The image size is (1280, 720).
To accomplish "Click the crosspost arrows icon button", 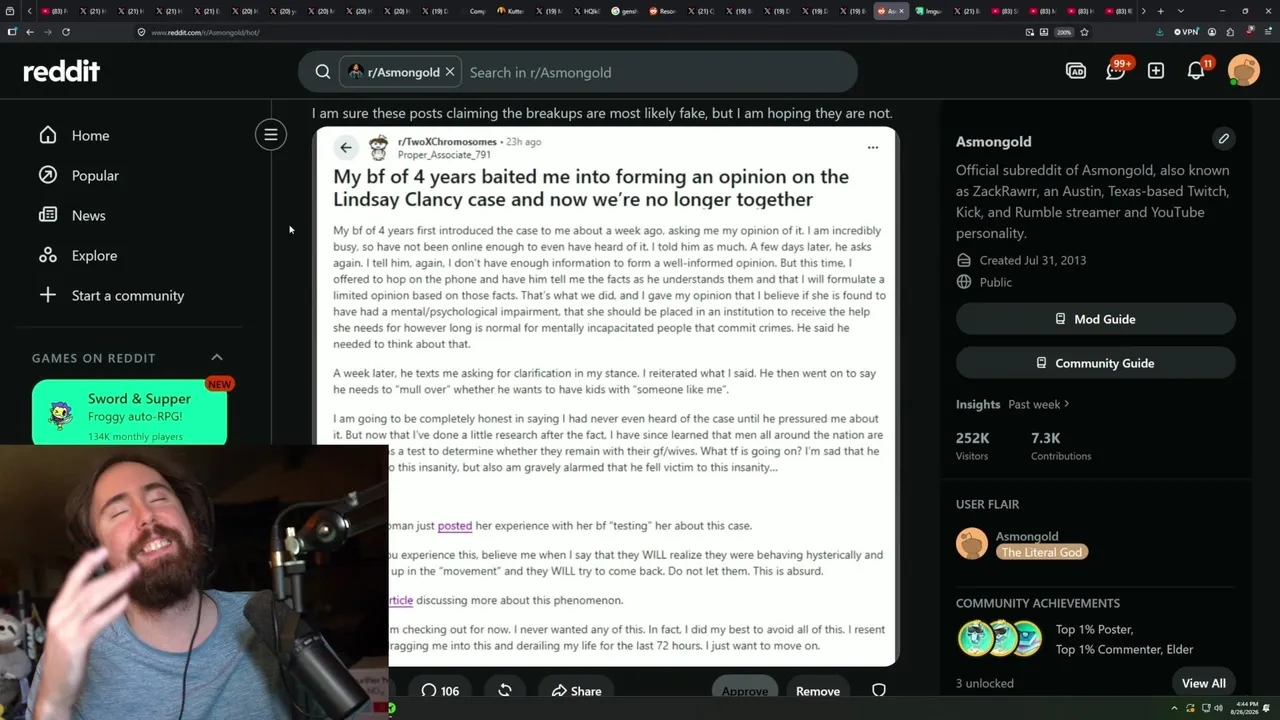I will tap(505, 691).
